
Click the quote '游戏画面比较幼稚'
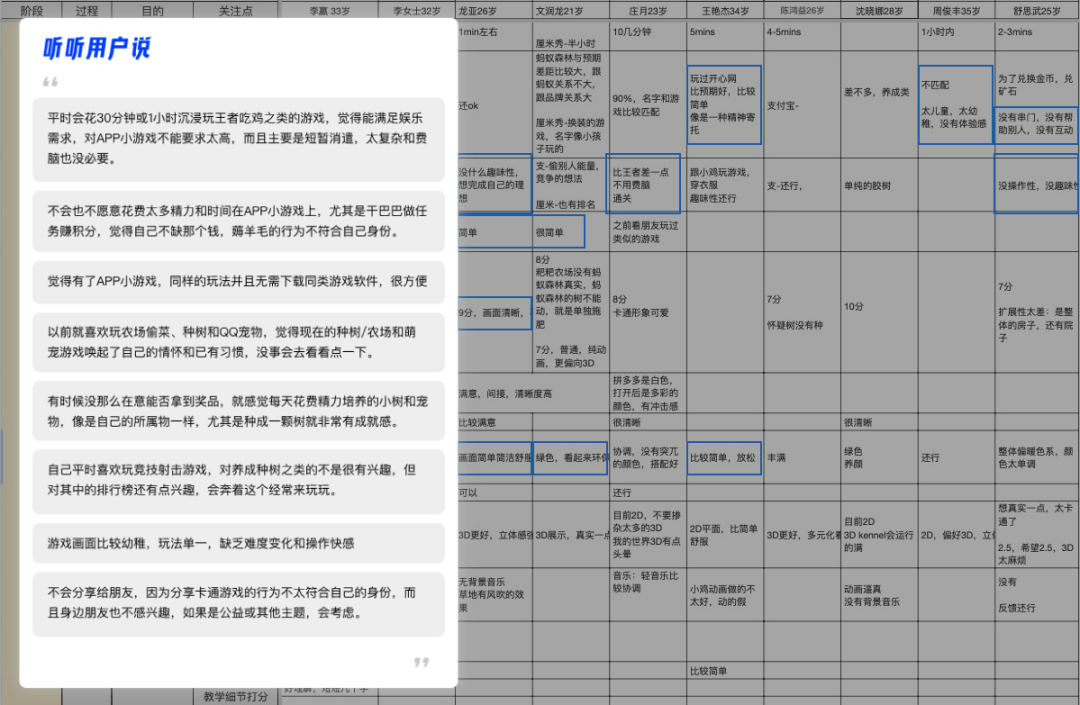click(x=238, y=543)
